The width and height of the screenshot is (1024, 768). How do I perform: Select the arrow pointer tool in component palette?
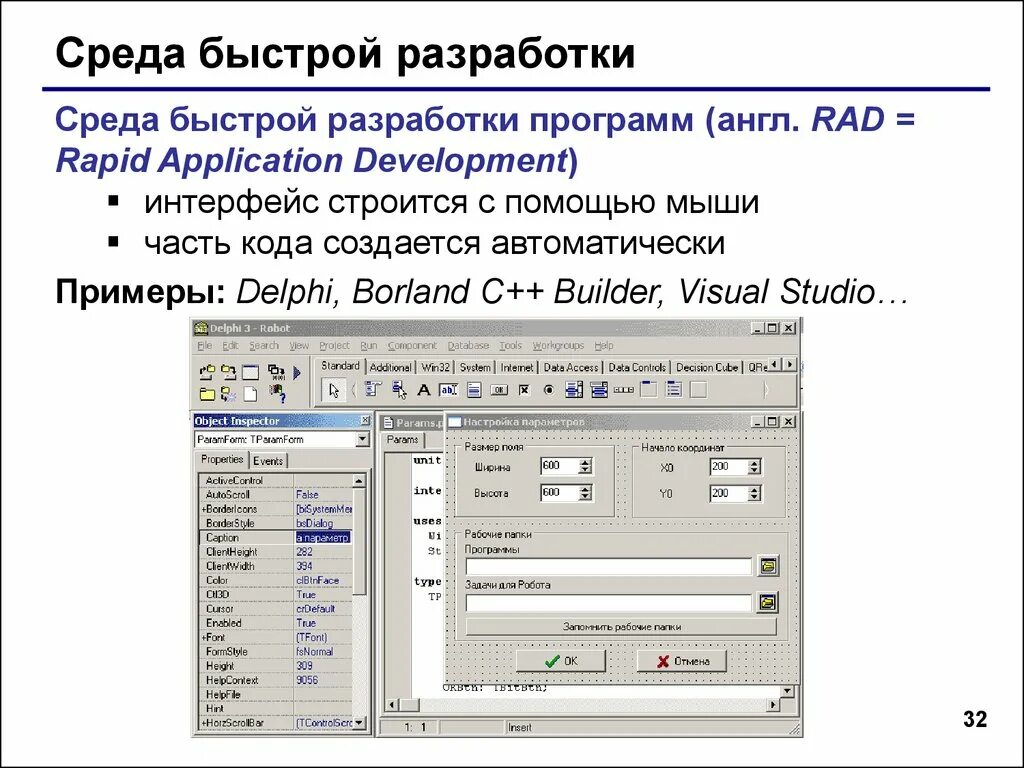coord(334,391)
